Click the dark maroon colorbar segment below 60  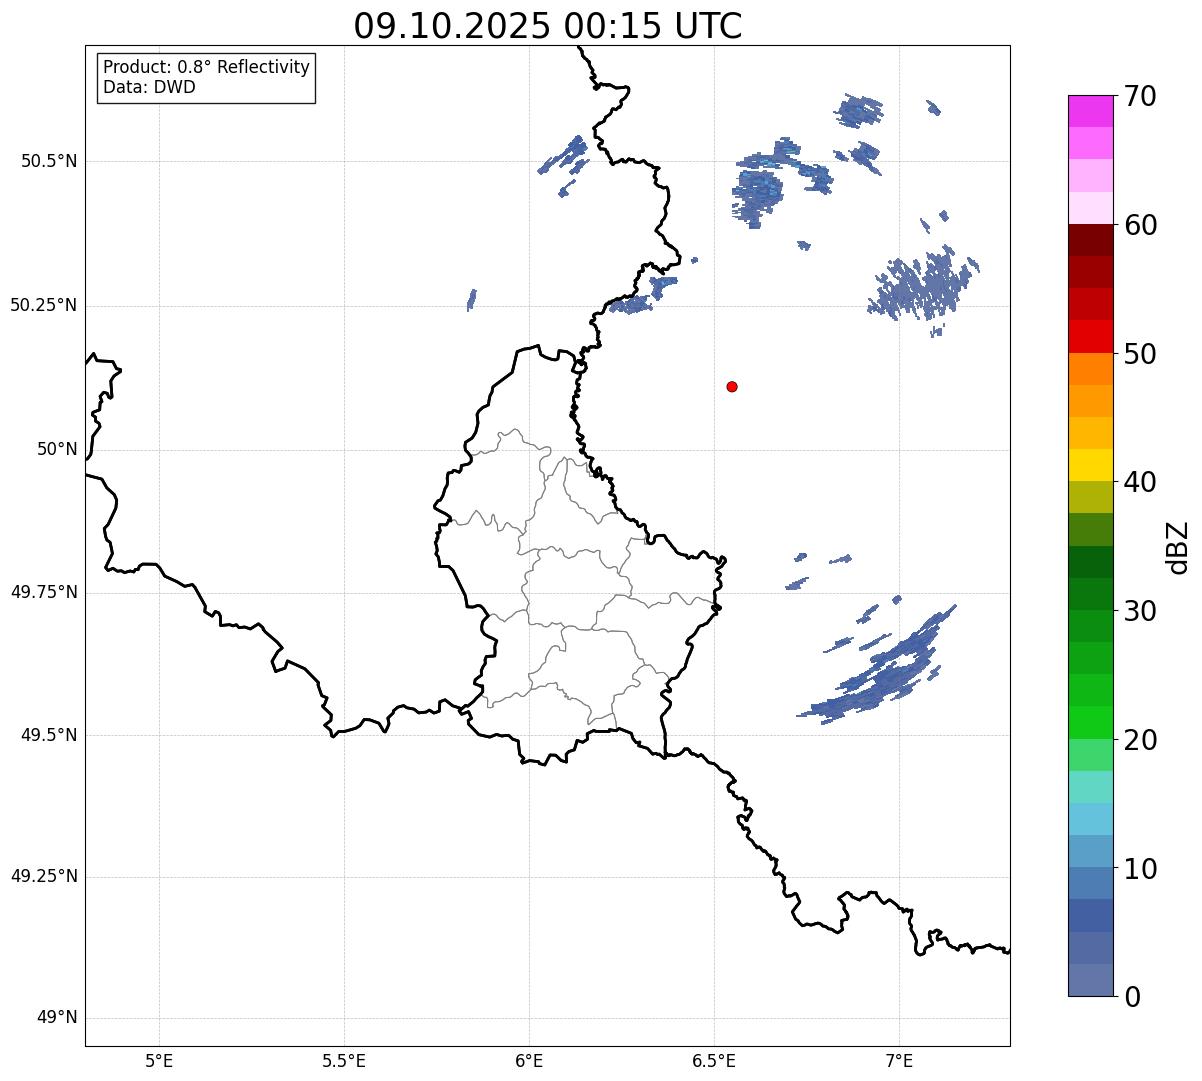1090,240
